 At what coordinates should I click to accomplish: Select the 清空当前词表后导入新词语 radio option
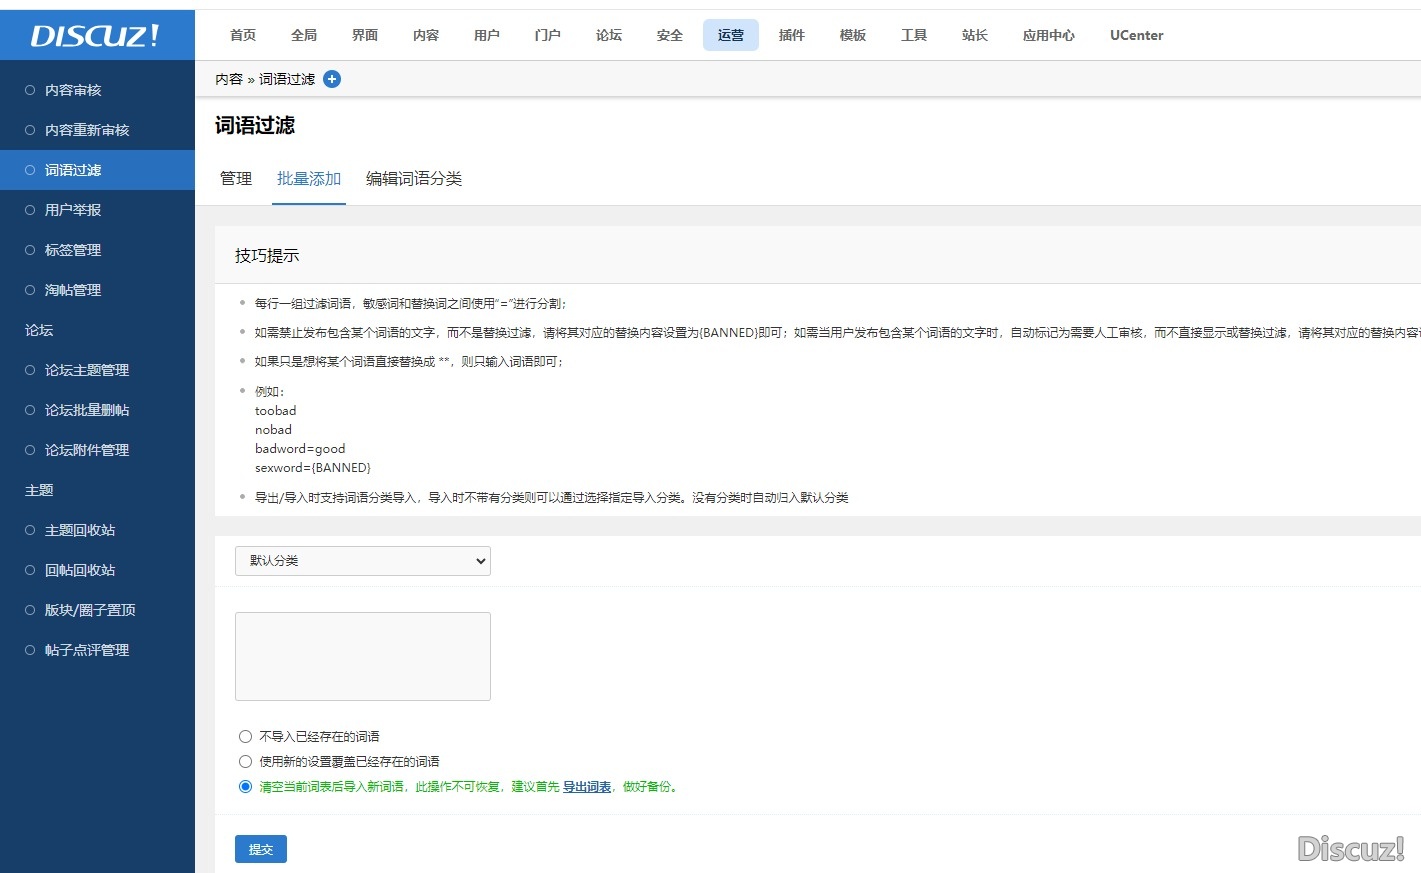[245, 787]
